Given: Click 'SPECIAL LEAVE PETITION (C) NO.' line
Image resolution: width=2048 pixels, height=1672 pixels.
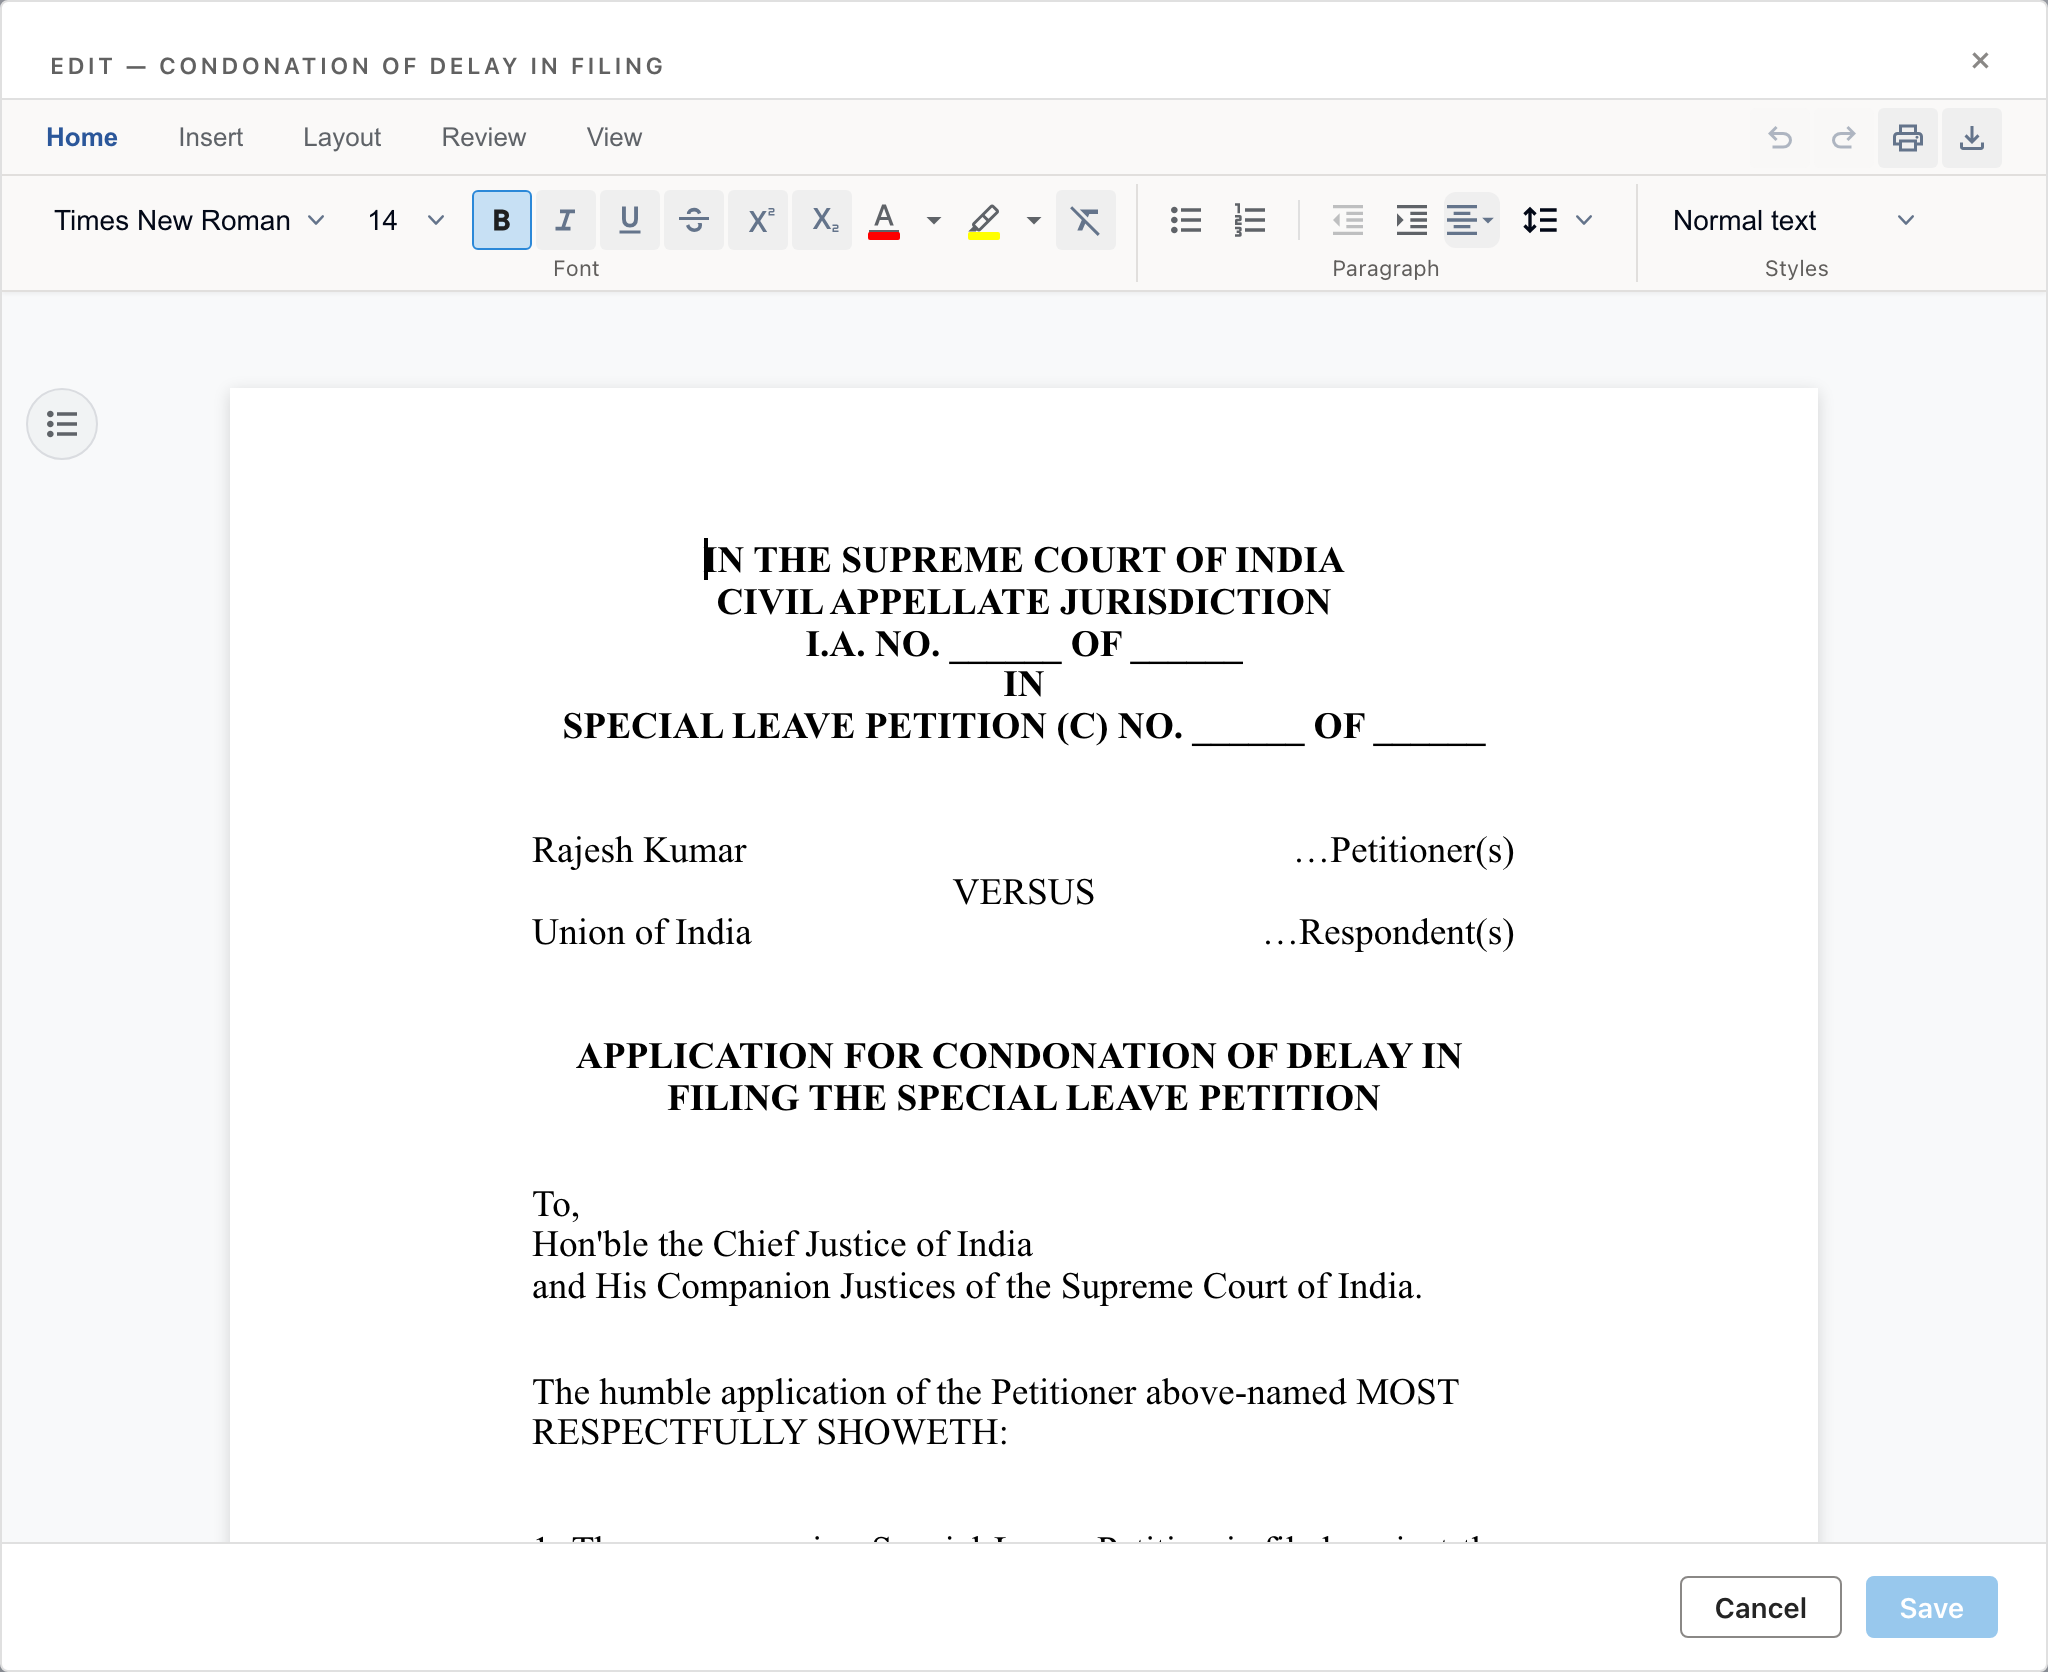Looking at the screenshot, I should (1024, 726).
